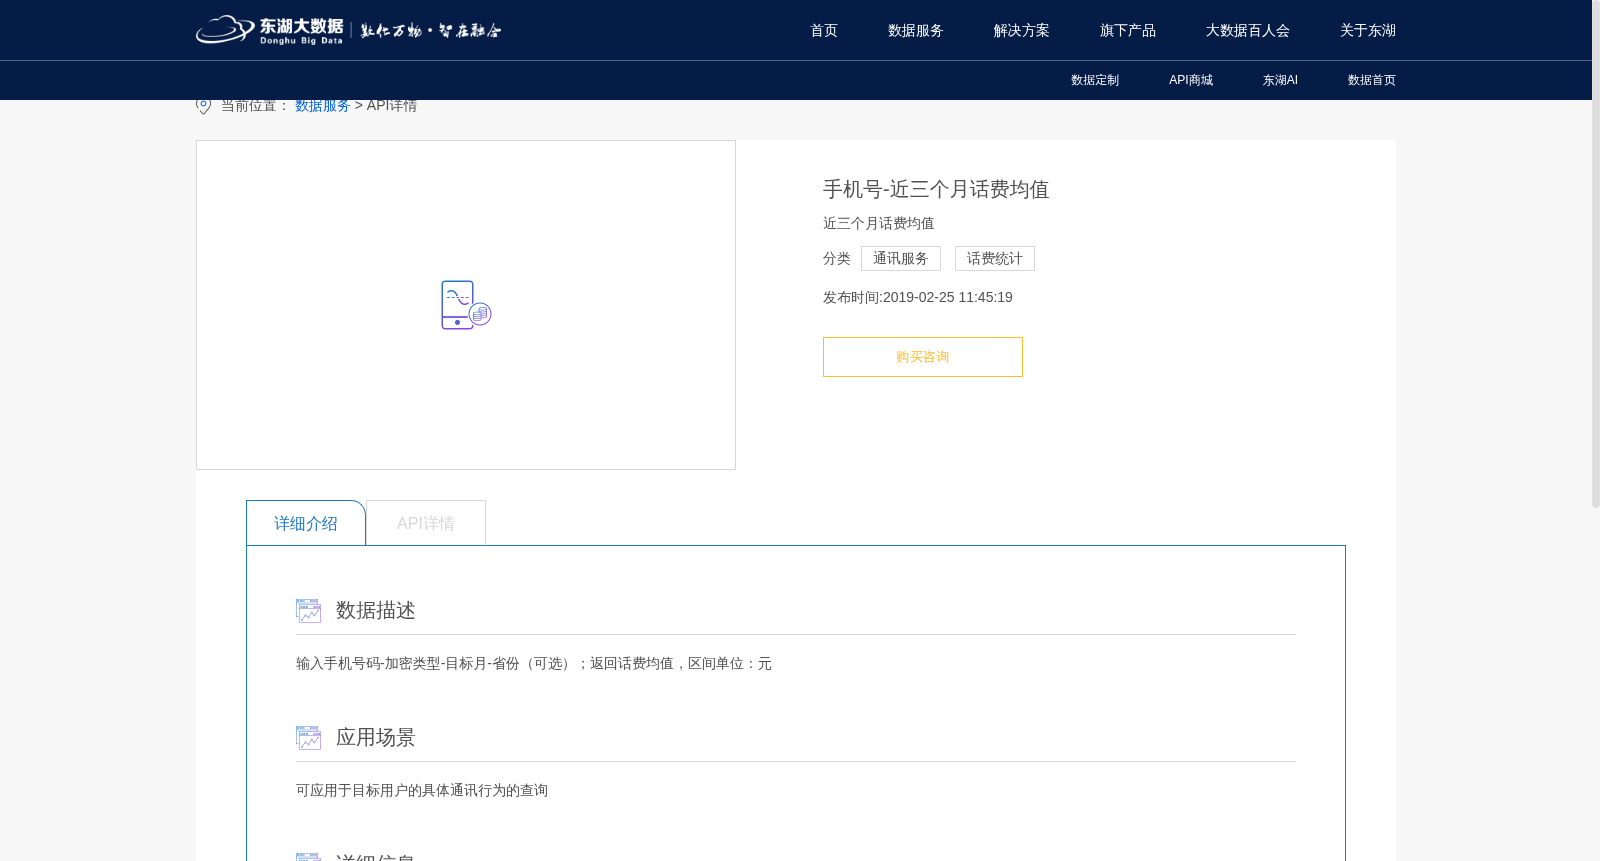Image resolution: width=1600 pixels, height=861 pixels.
Task: Open the 旗下产品 navigation menu
Action: [x=1128, y=30]
